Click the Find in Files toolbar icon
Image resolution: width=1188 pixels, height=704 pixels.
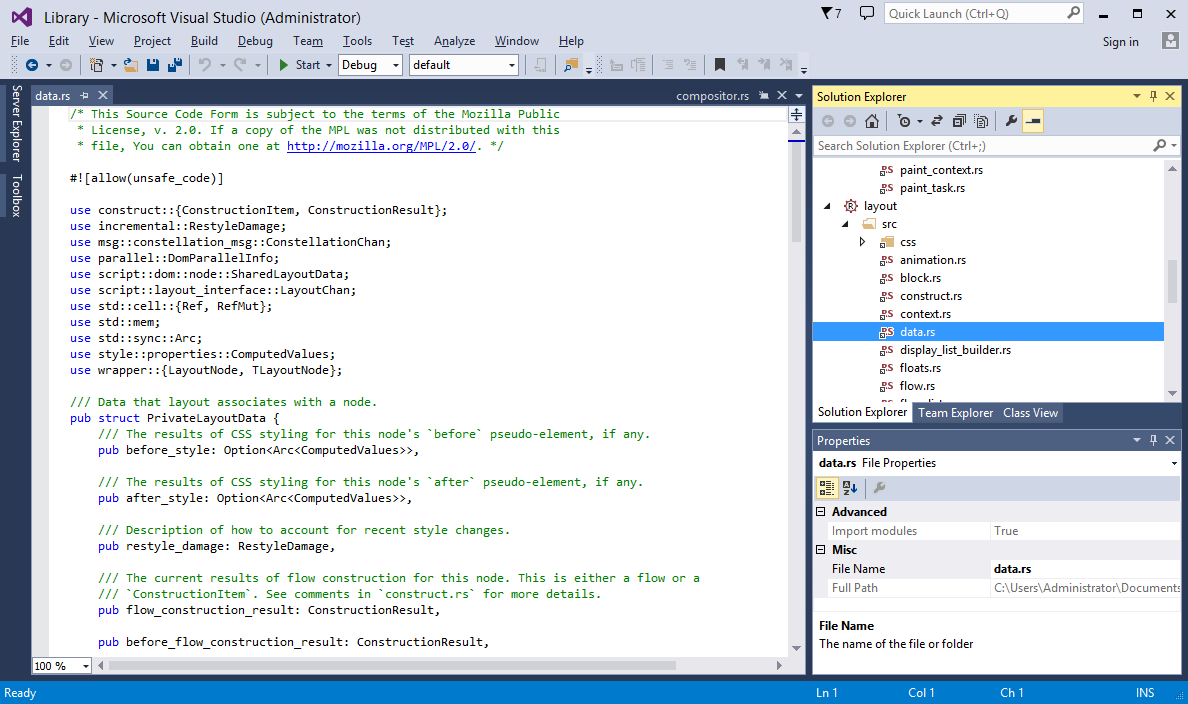coord(570,65)
